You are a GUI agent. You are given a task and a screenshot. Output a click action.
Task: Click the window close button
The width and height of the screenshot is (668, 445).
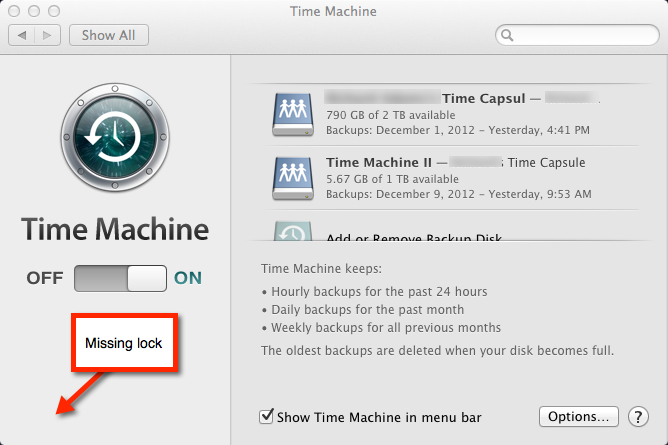14,11
